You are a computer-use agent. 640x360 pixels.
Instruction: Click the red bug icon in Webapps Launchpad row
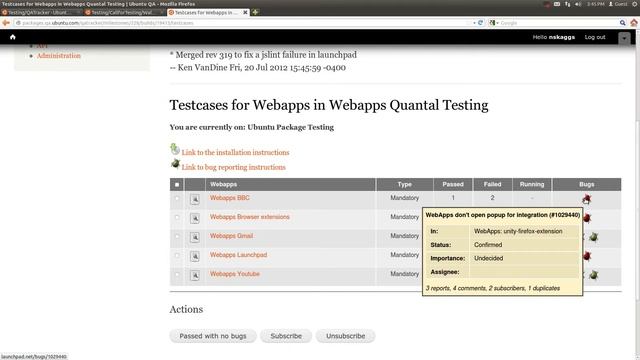click(587, 256)
